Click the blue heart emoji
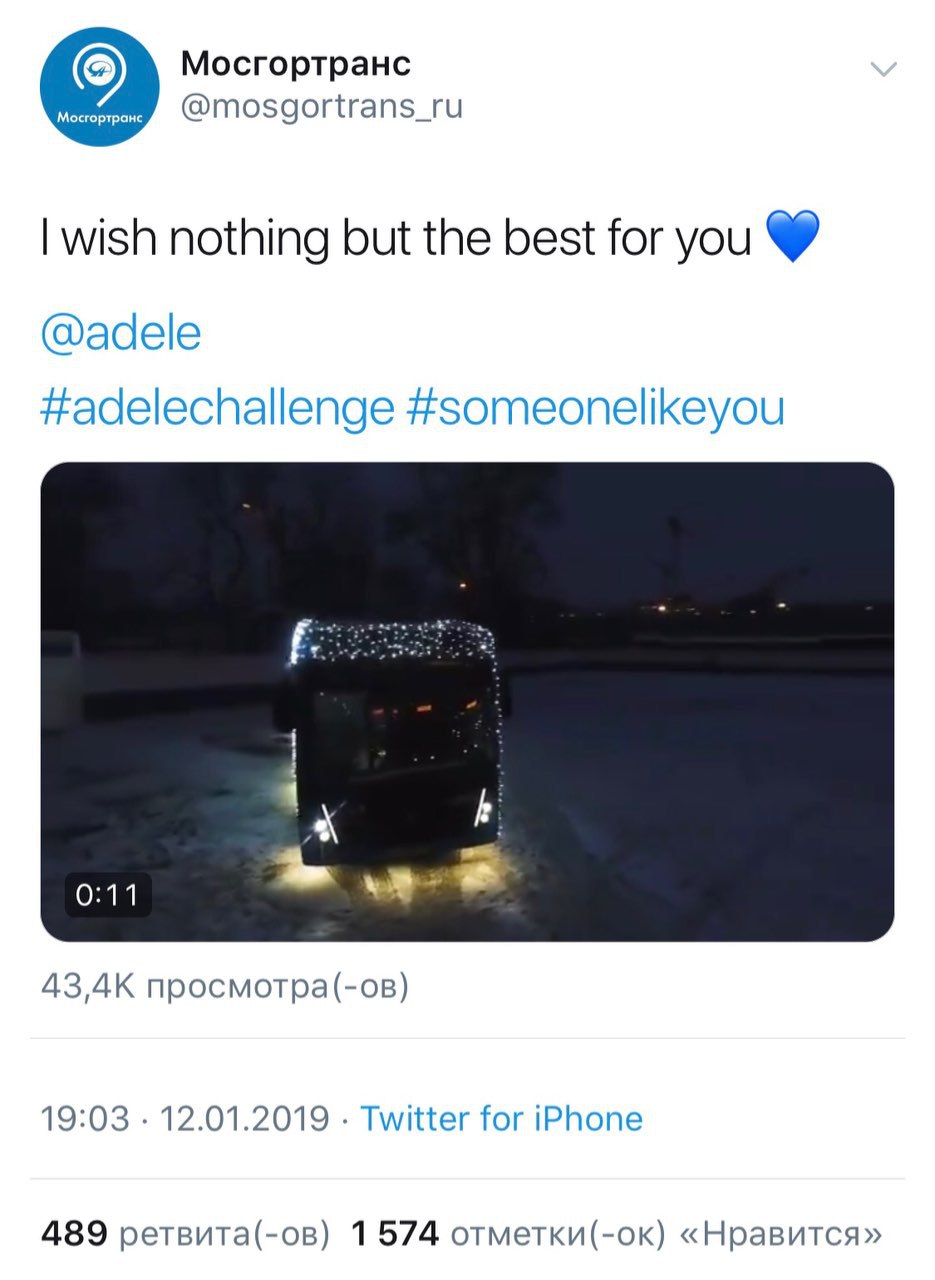 pyautogui.click(x=792, y=238)
